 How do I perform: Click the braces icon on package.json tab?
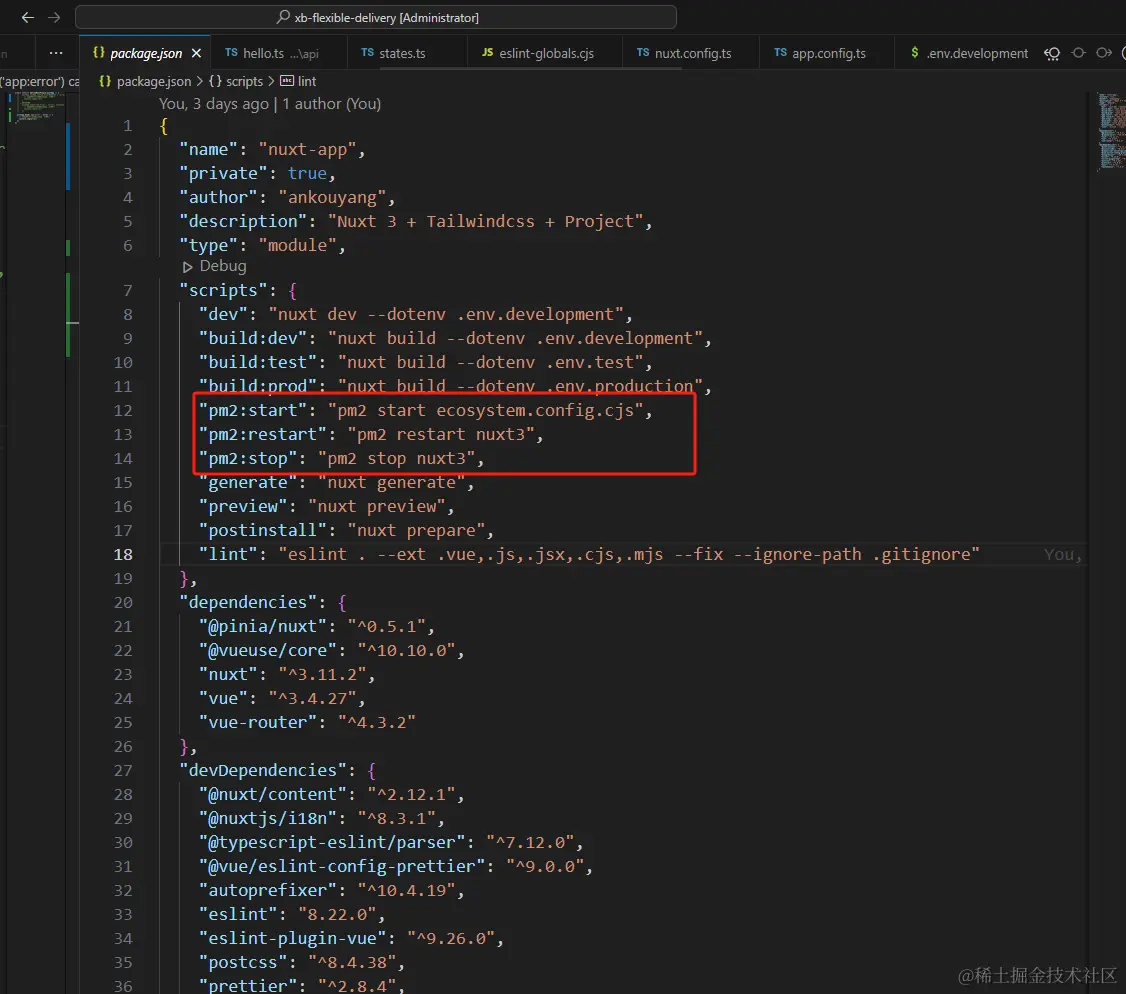click(x=99, y=52)
